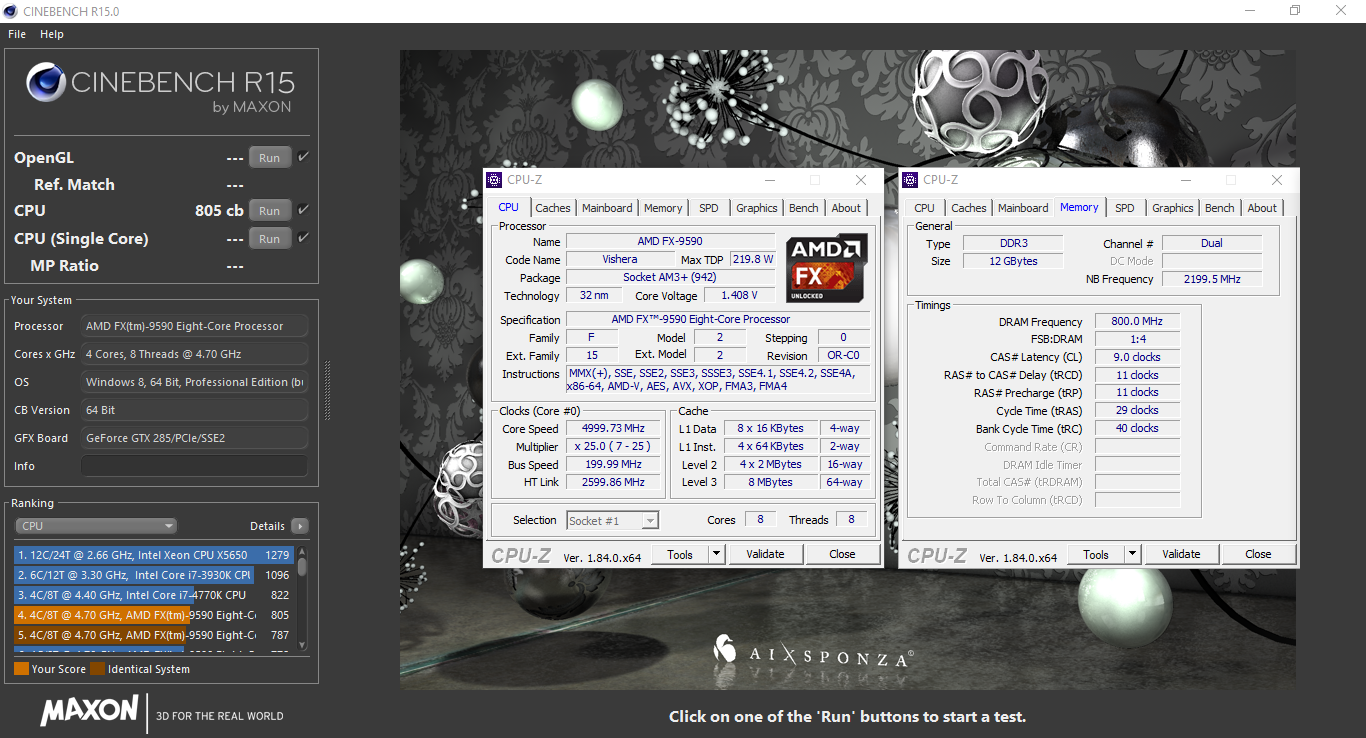This screenshot has width=1366, height=738.
Task: Click the Processor name field in Your System
Action: pos(194,326)
